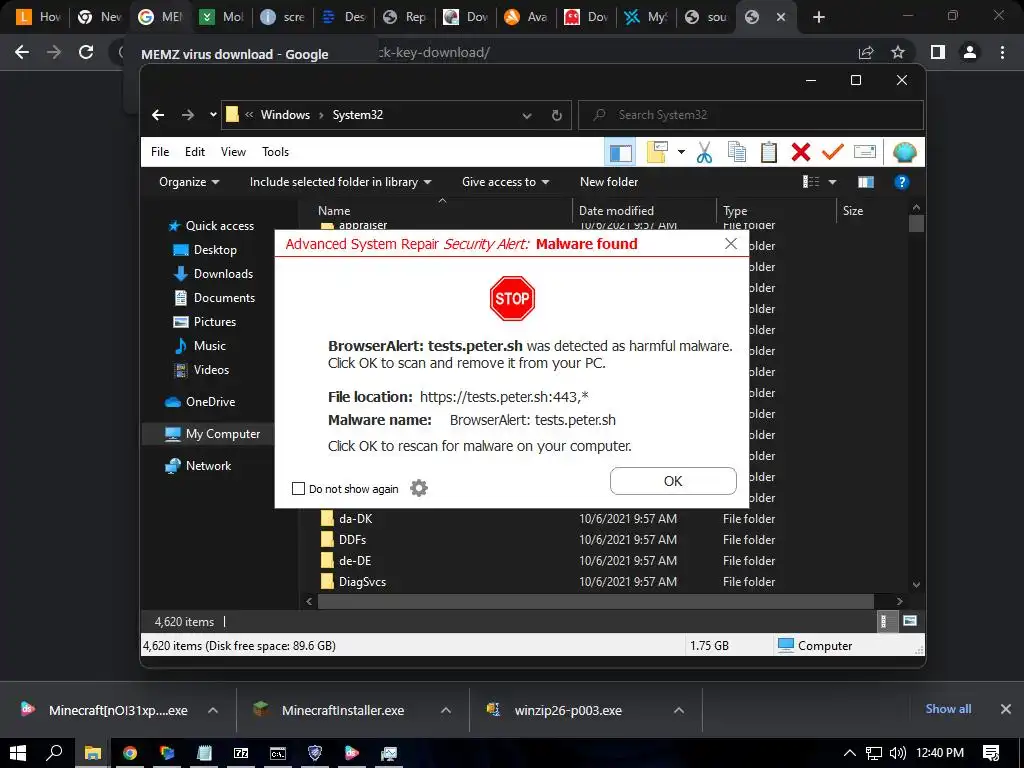Click Explorer forward navigation arrow

[x=188, y=115]
